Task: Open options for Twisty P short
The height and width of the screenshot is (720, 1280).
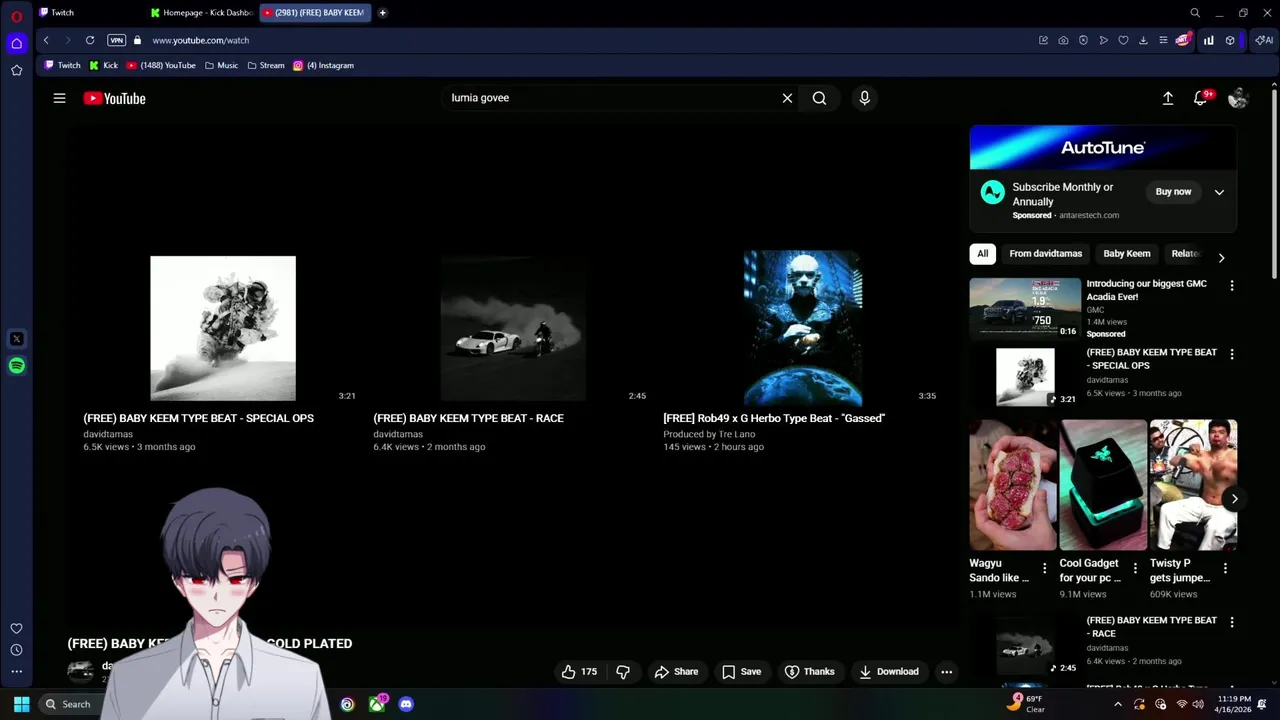Action: (x=1225, y=568)
